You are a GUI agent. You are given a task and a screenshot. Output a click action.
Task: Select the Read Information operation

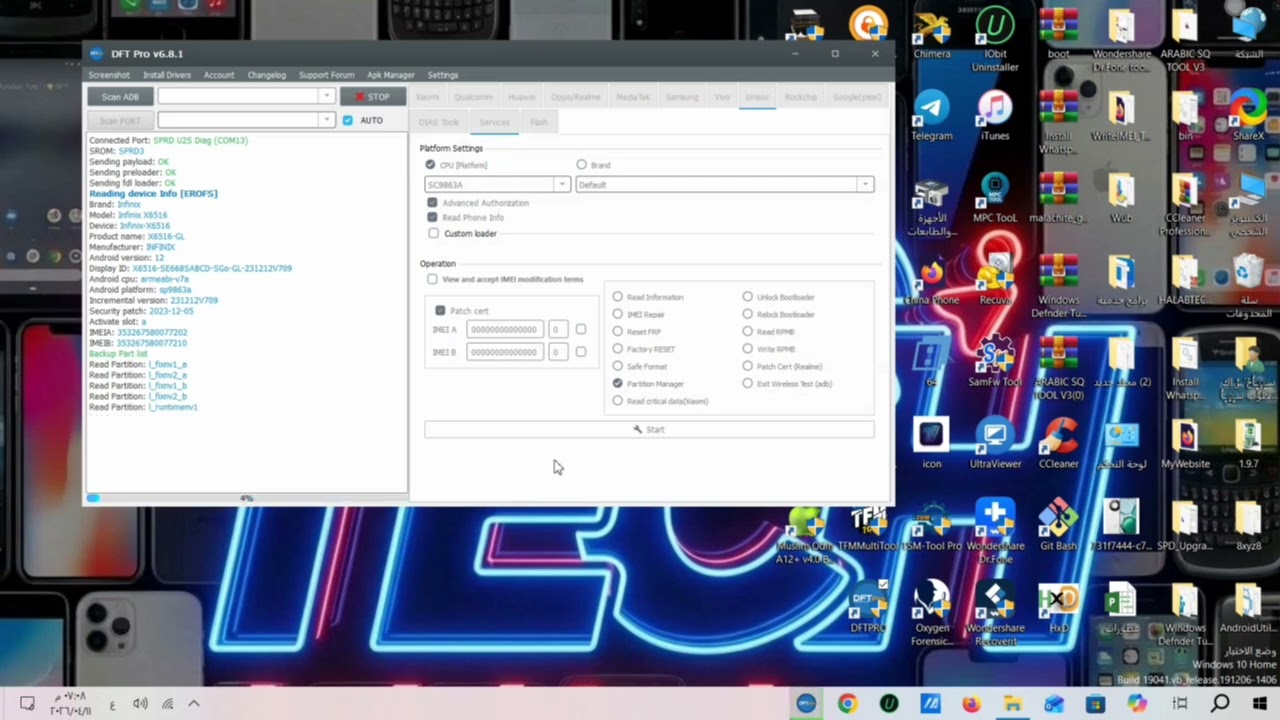tap(617, 297)
